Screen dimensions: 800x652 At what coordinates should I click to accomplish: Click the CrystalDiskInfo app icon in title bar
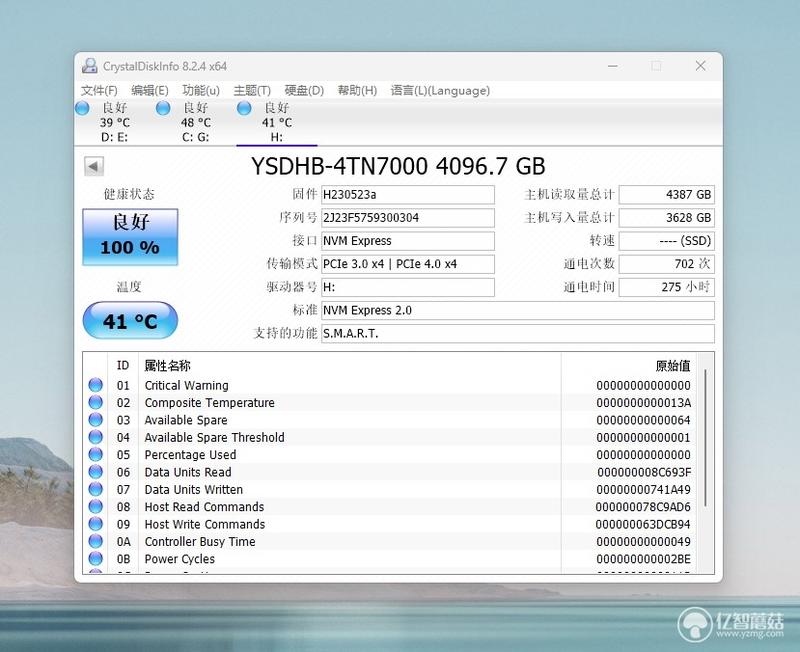click(89, 66)
